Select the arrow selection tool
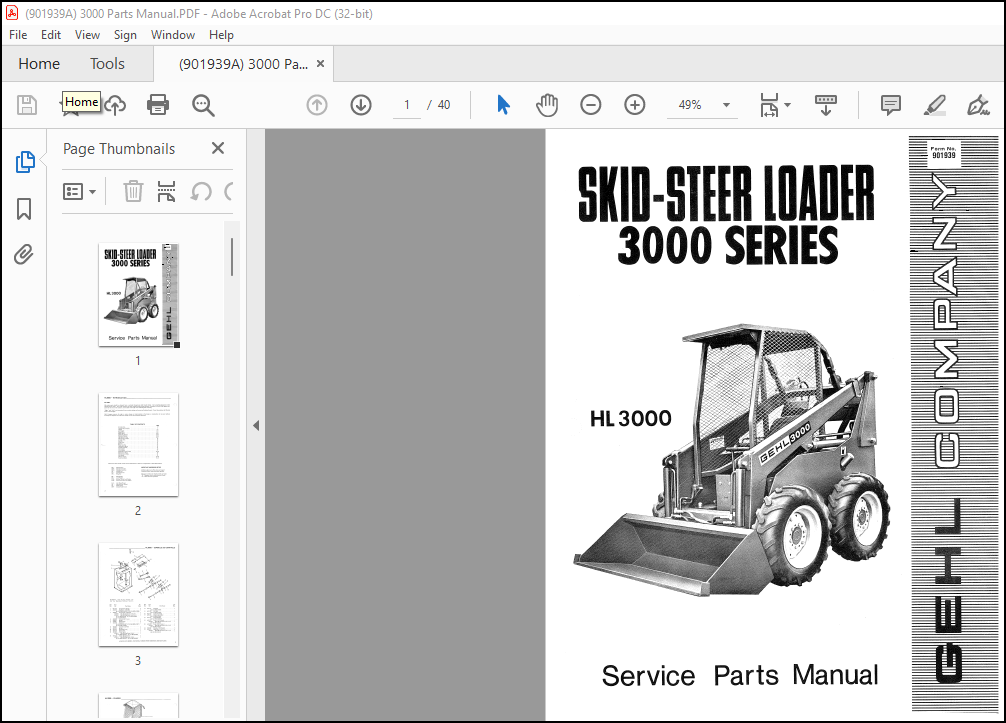 (504, 105)
